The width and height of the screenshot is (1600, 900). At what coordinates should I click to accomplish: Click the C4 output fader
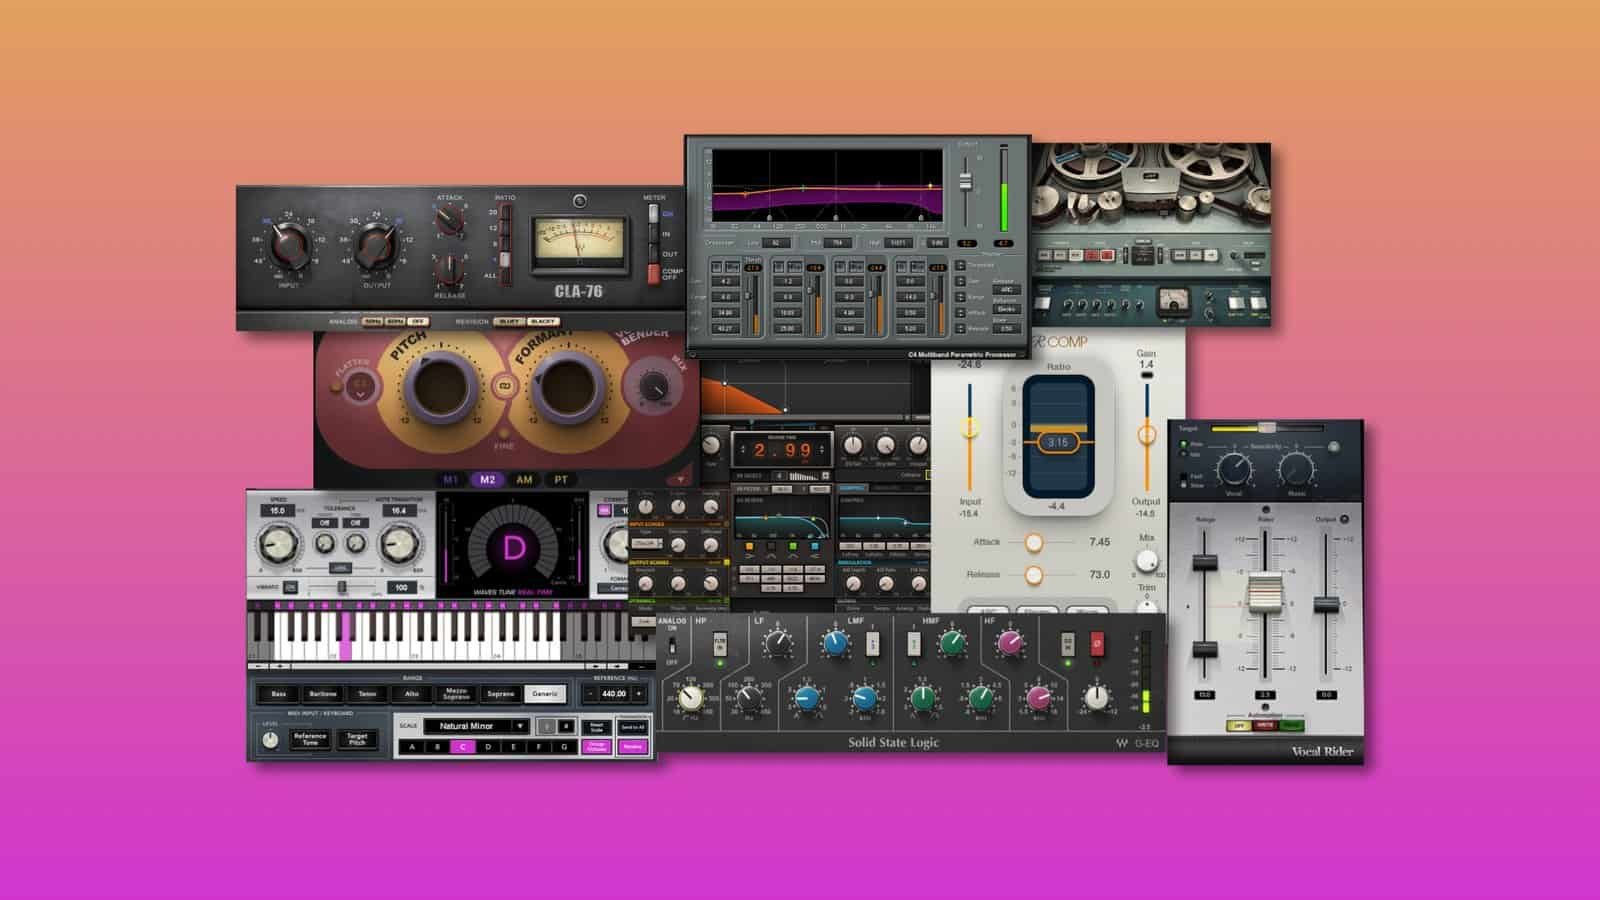coord(966,182)
